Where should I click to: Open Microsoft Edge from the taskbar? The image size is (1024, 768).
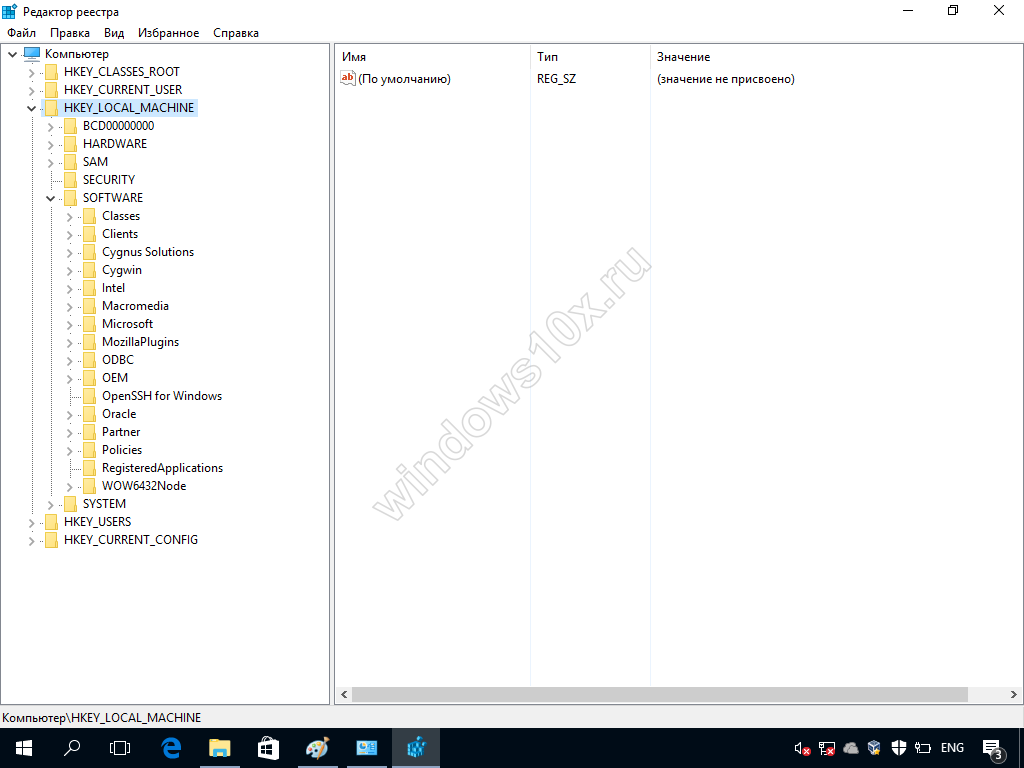[x=170, y=748]
